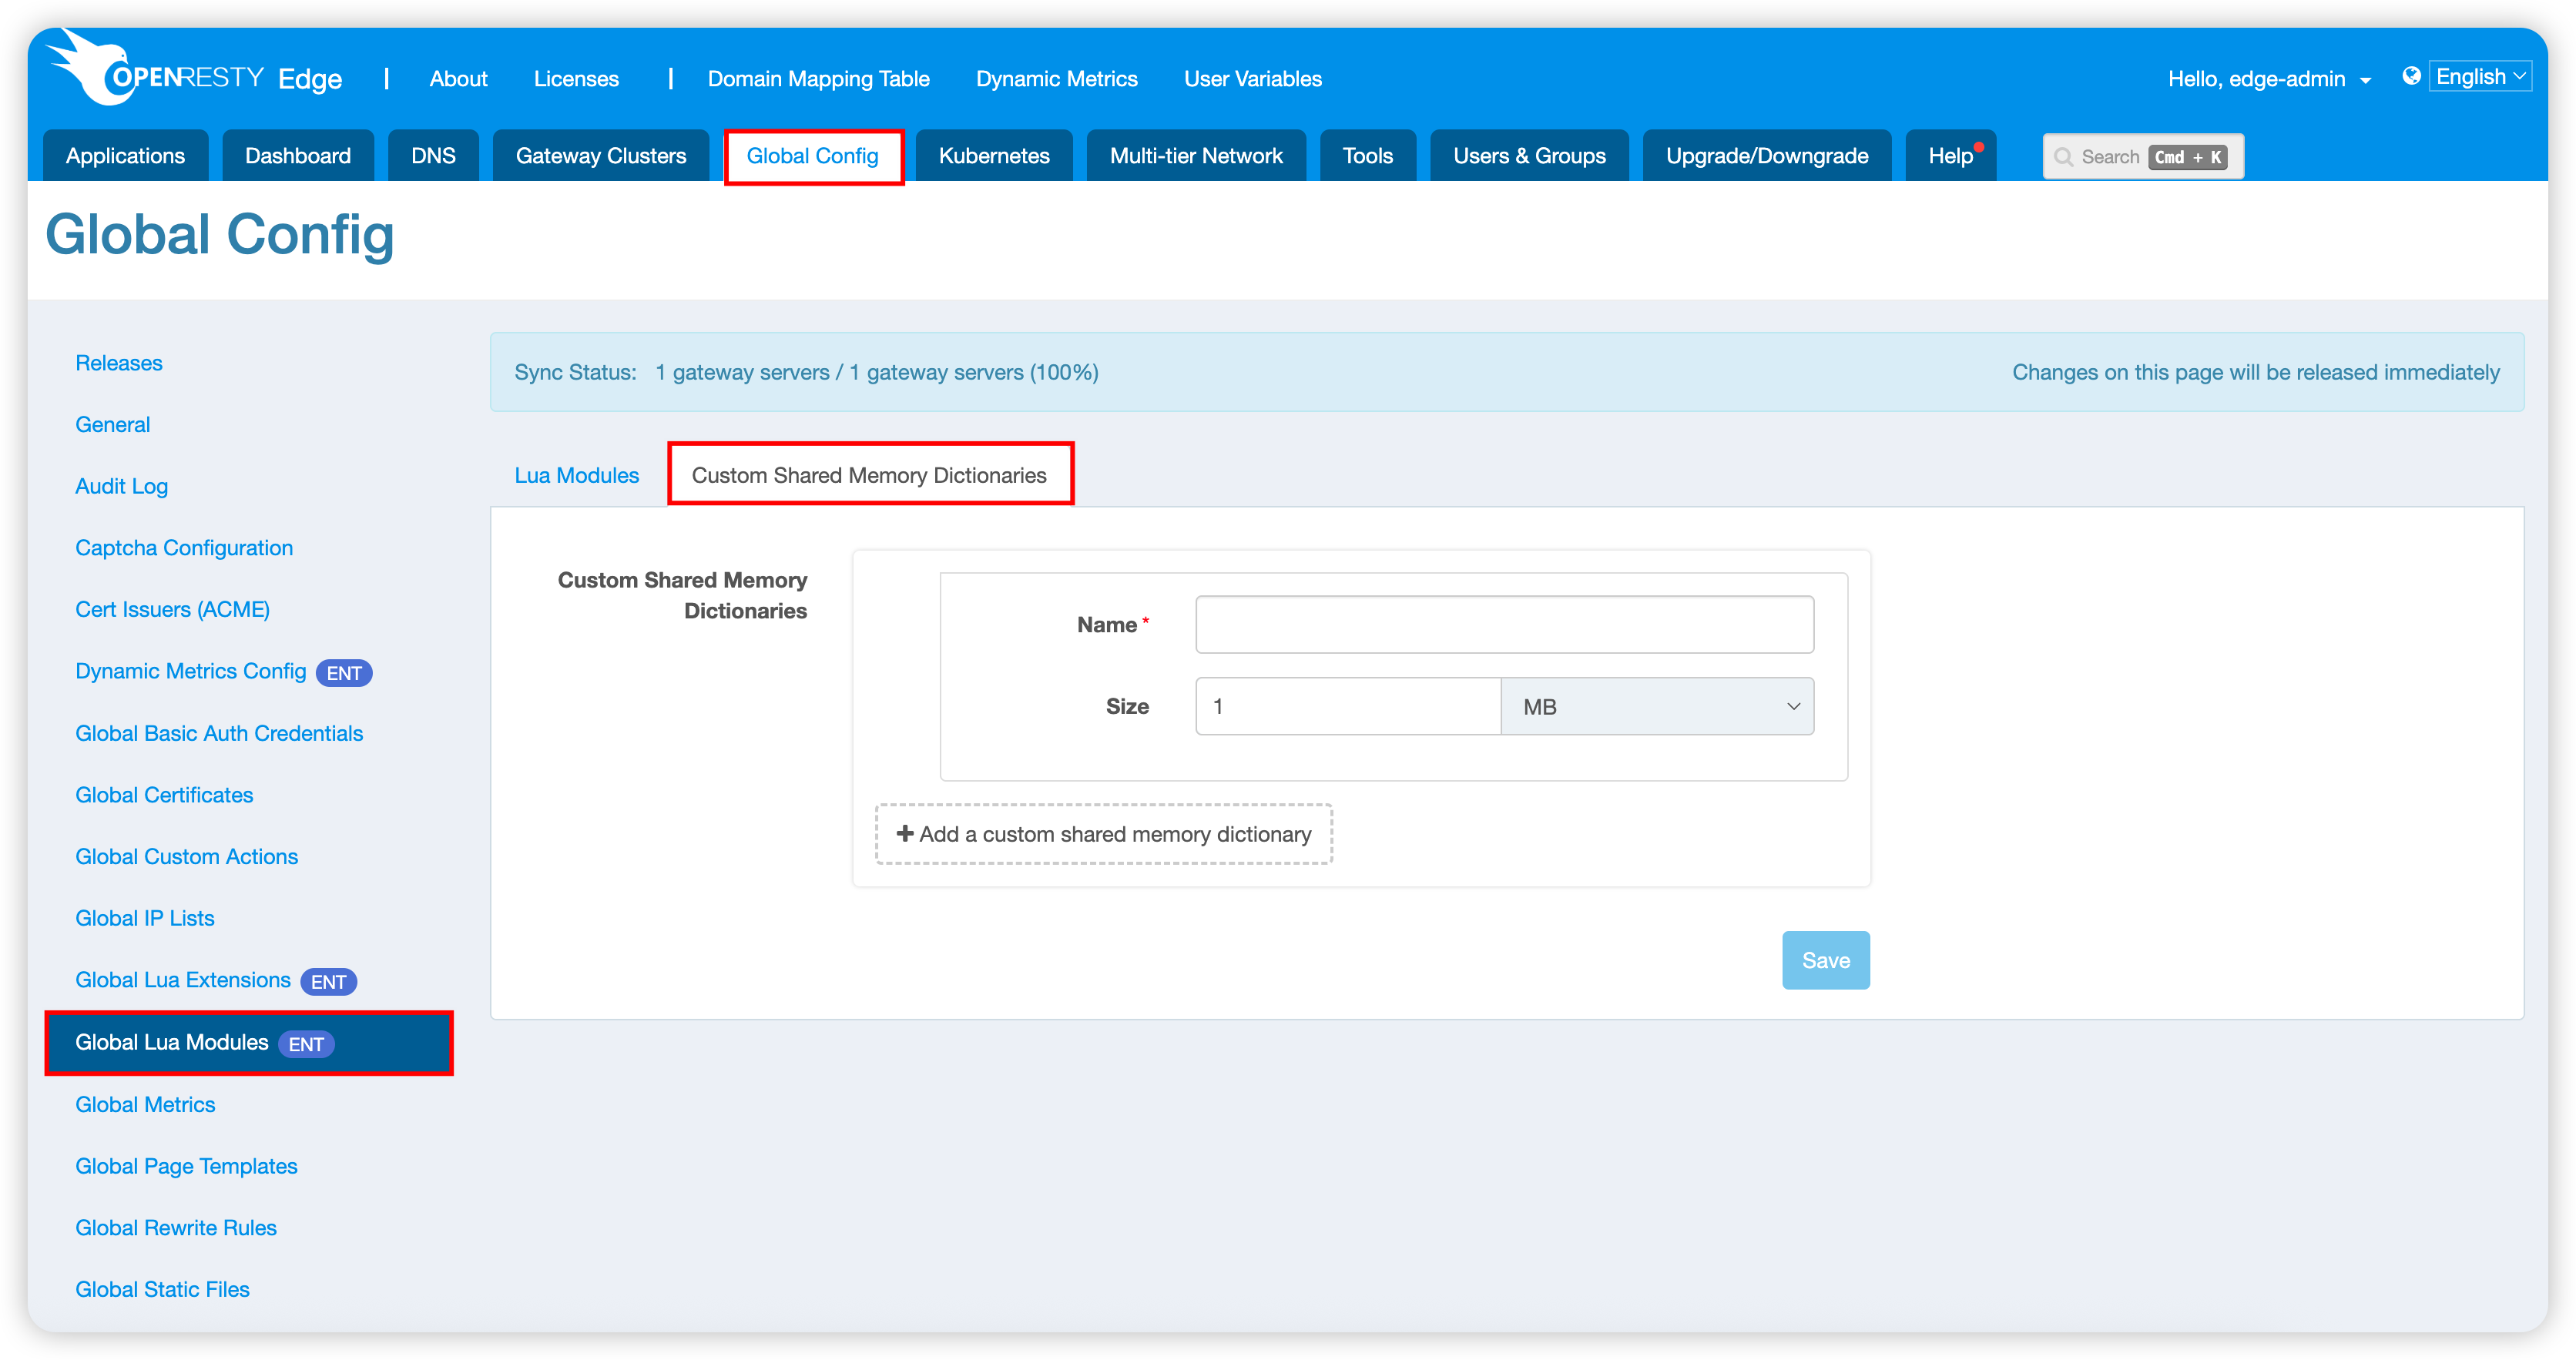This screenshot has height=1360, width=2576.
Task: Open the Multi-tier Network tab
Action: [x=1196, y=156]
